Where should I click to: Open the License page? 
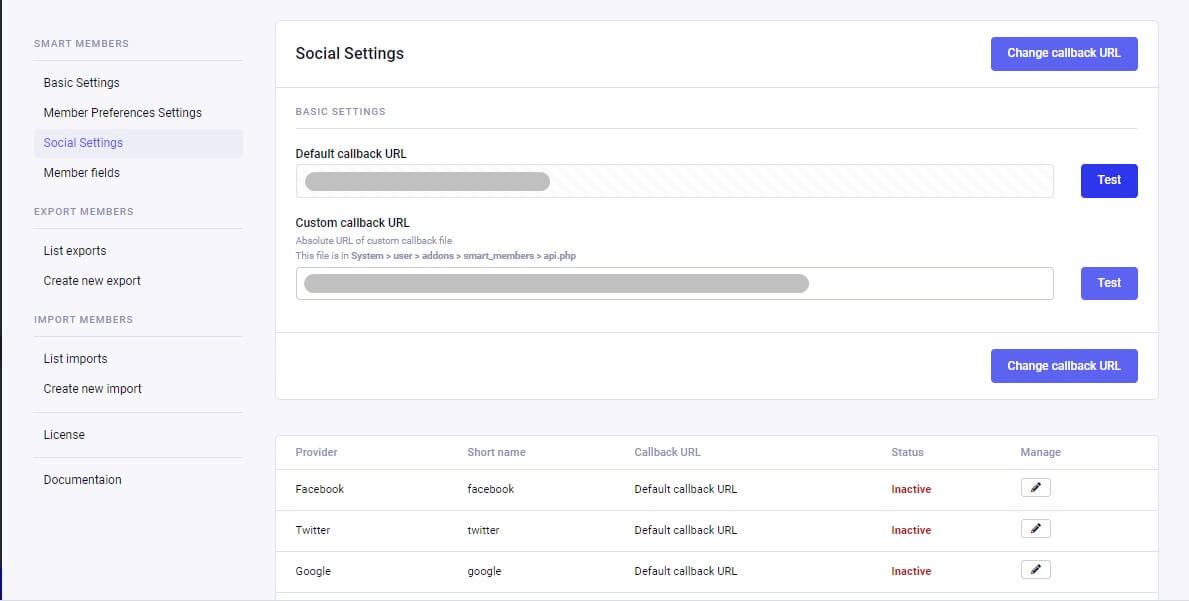tap(64, 435)
